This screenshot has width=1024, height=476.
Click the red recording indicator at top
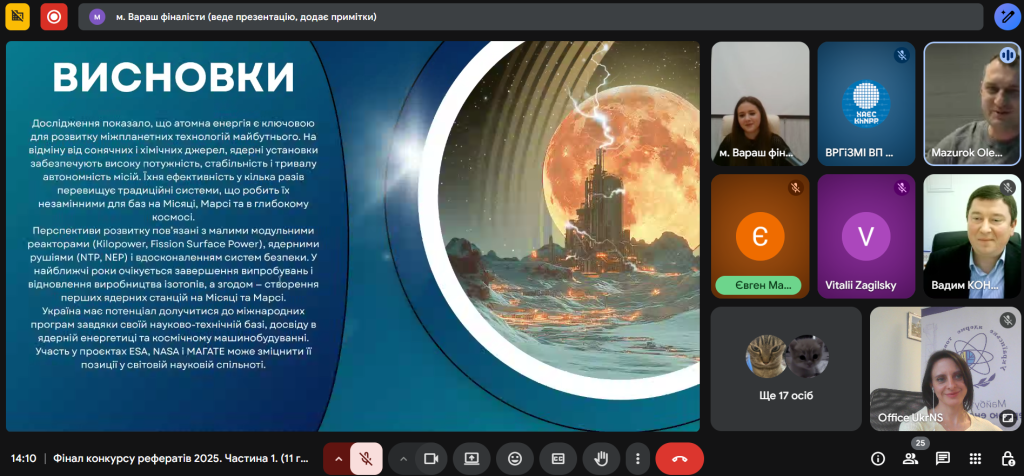pyautogui.click(x=53, y=16)
